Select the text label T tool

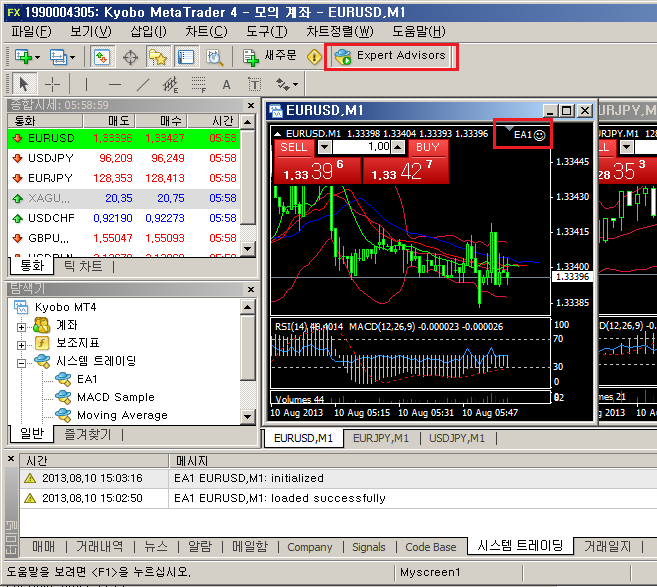tap(254, 85)
